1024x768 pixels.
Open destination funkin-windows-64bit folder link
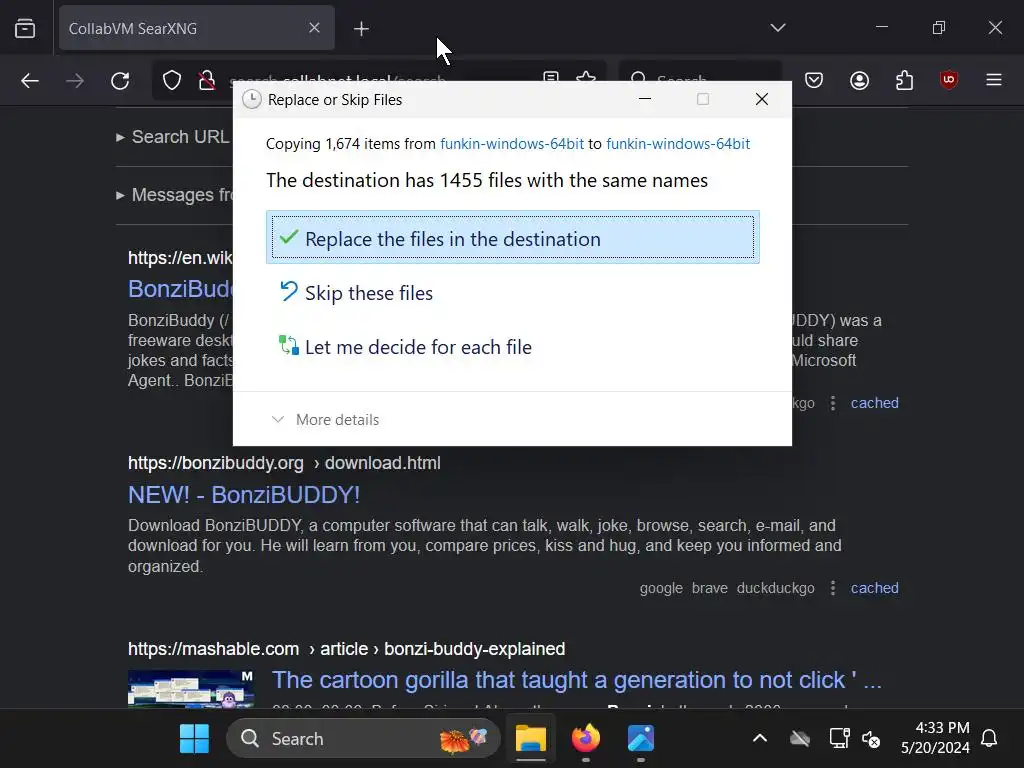[678, 144]
